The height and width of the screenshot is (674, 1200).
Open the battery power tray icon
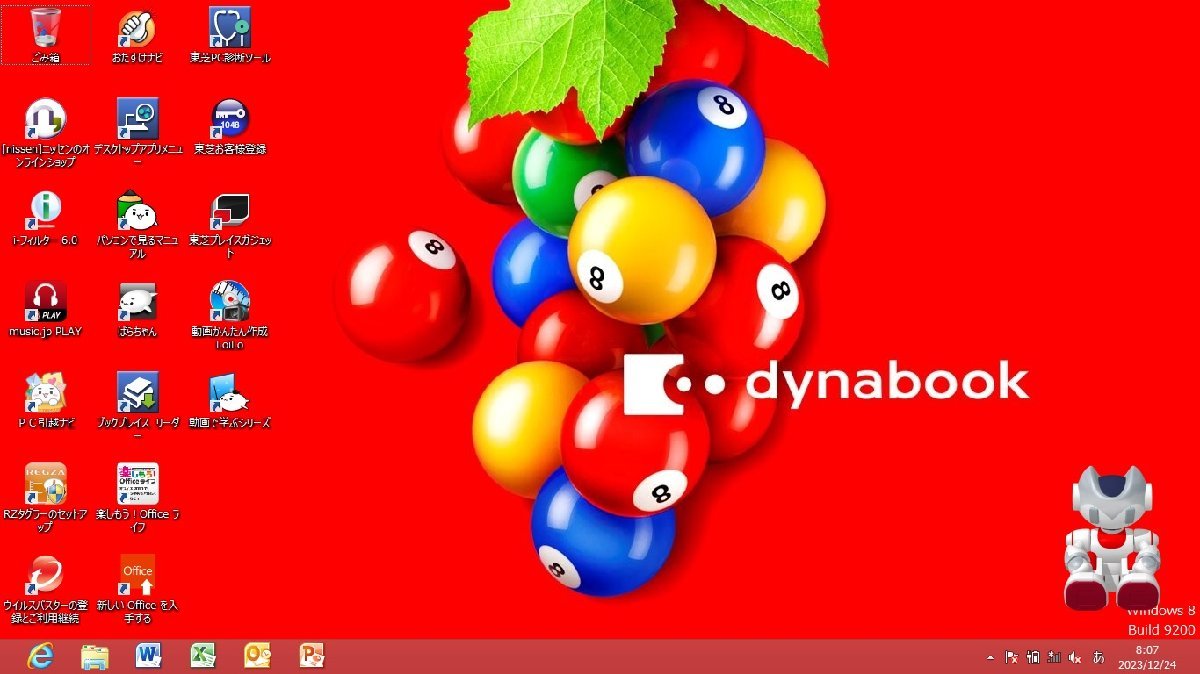click(x=1033, y=657)
